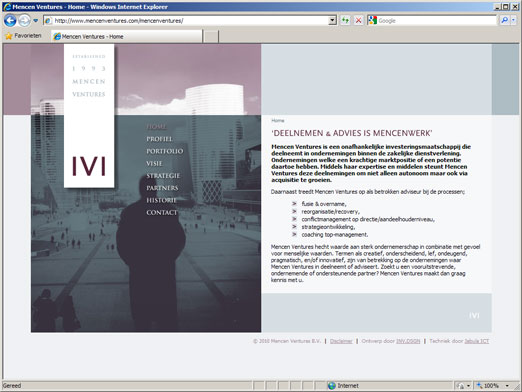Click the Home breadcrumb text

point(278,120)
